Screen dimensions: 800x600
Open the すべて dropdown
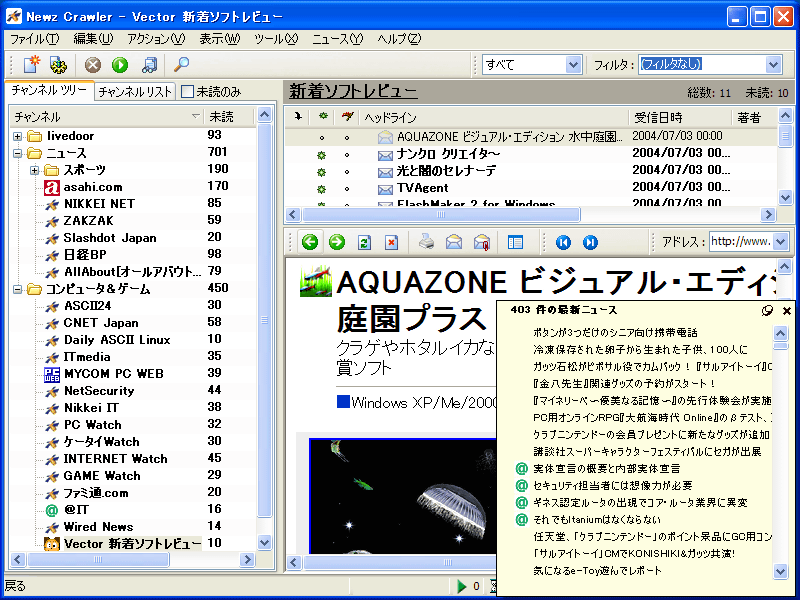tap(573, 65)
